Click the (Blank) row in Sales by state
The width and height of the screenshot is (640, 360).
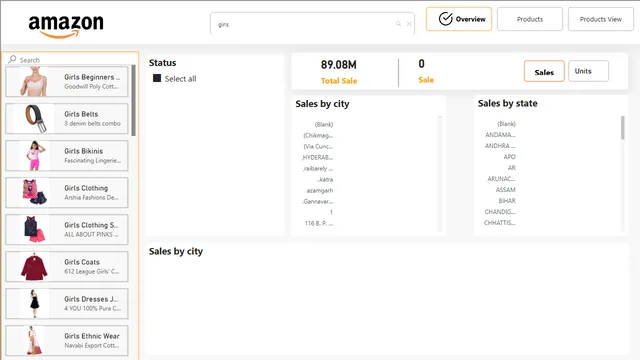506,124
